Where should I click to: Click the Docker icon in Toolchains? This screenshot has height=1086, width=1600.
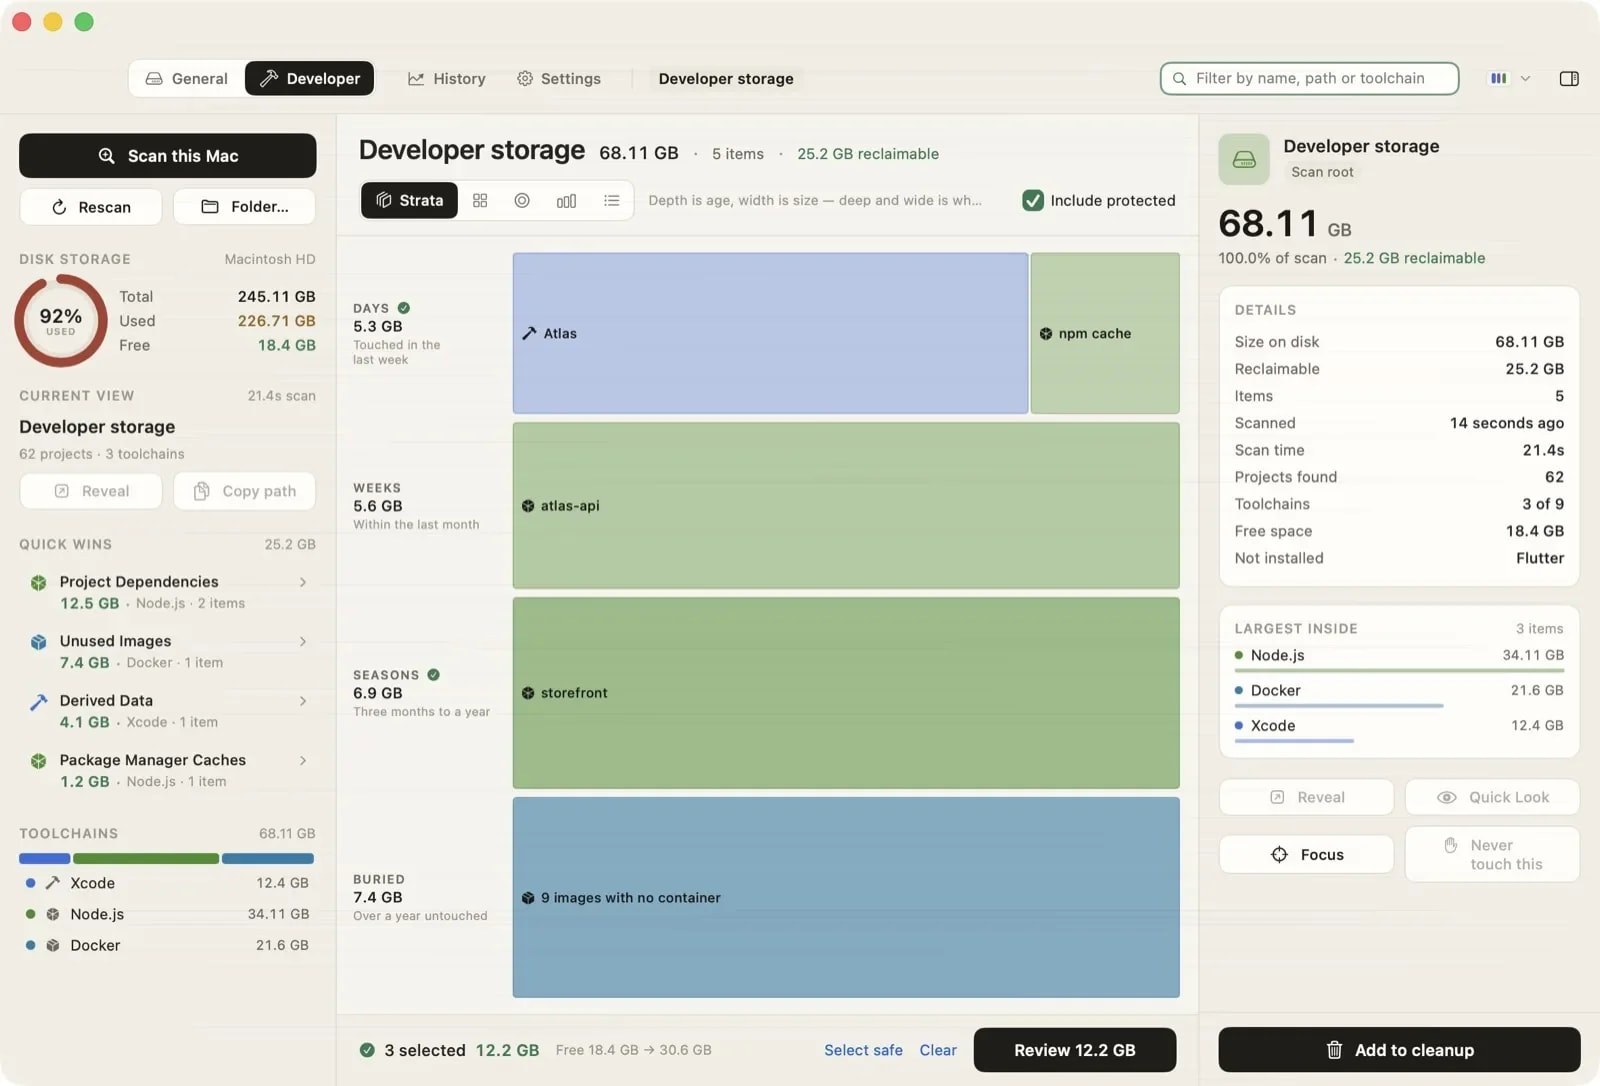53,945
